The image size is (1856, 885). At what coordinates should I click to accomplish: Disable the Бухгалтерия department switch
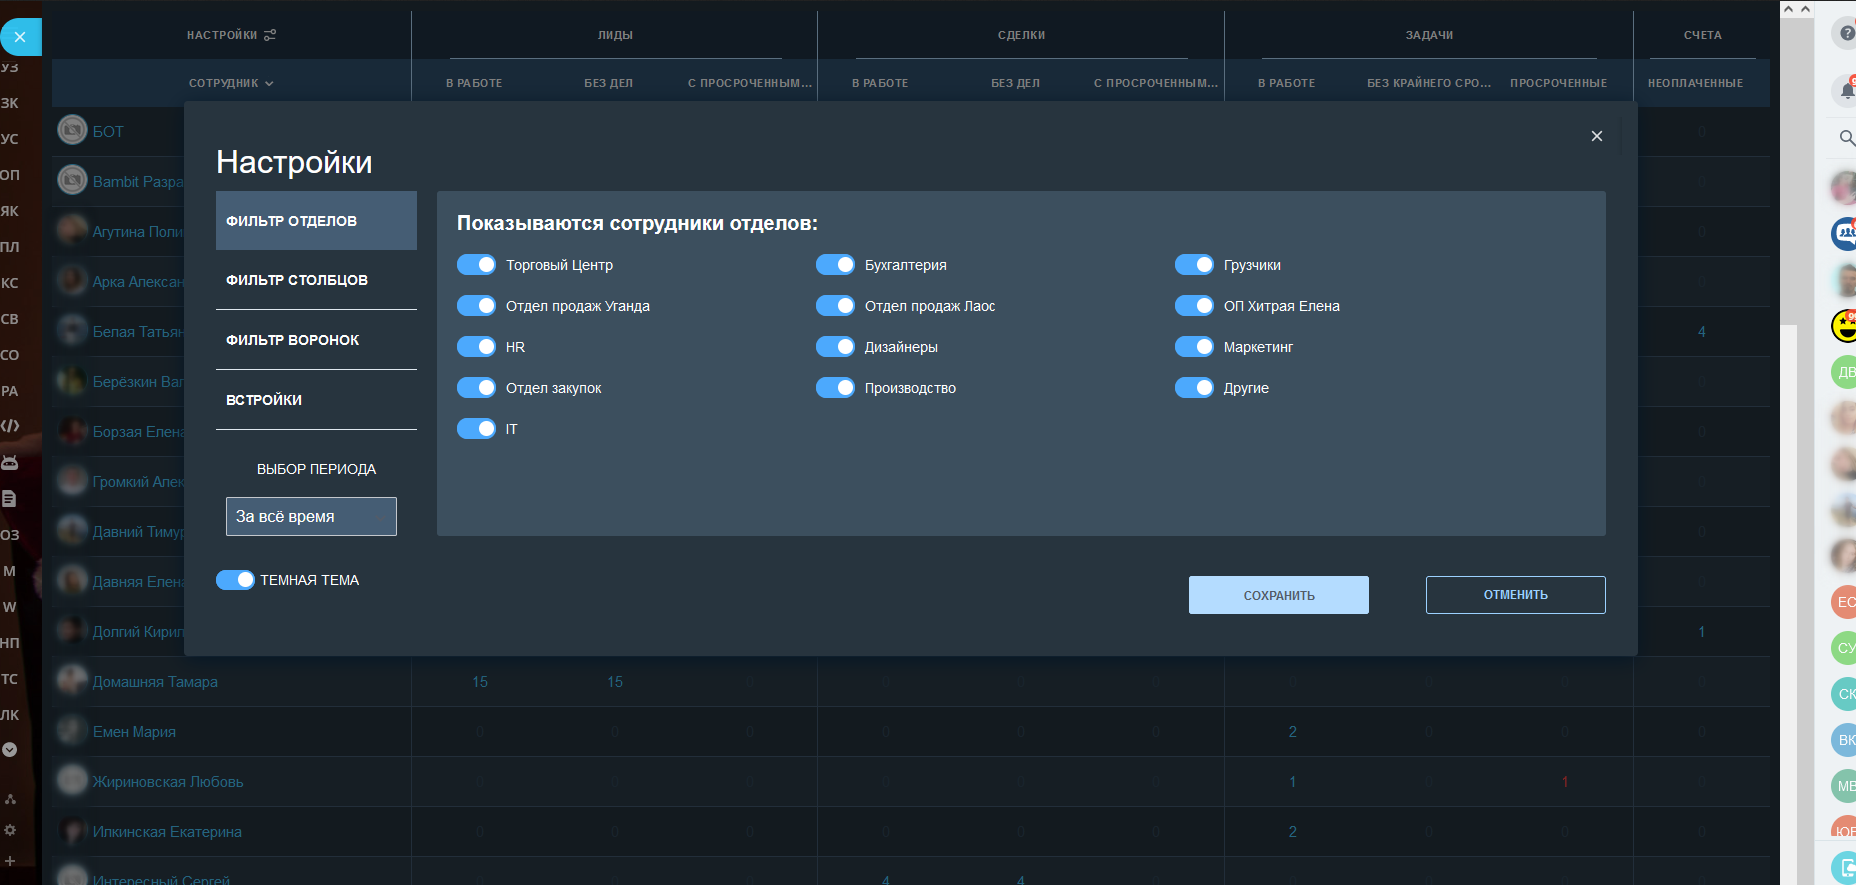(835, 265)
